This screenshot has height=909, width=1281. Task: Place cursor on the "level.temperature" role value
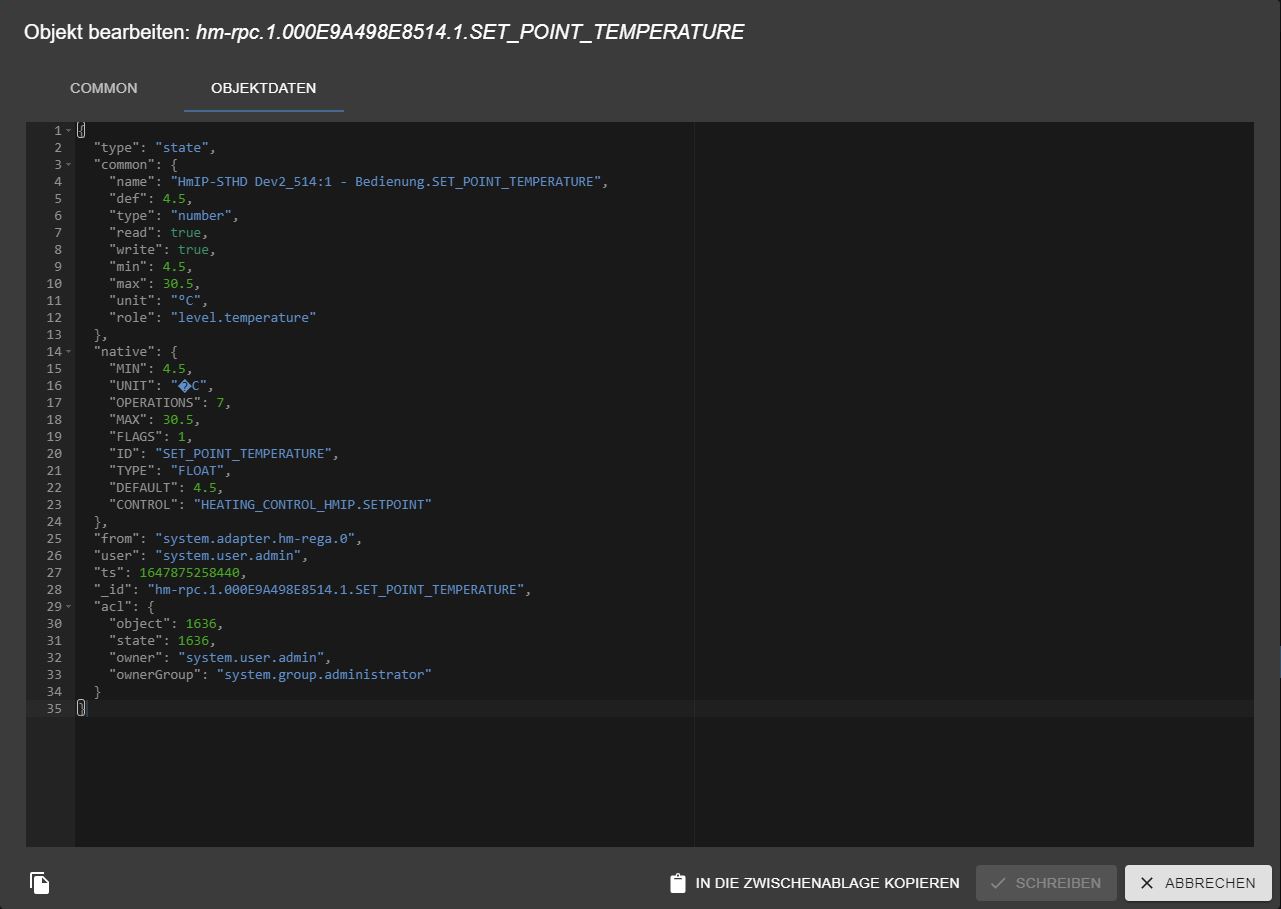[243, 317]
